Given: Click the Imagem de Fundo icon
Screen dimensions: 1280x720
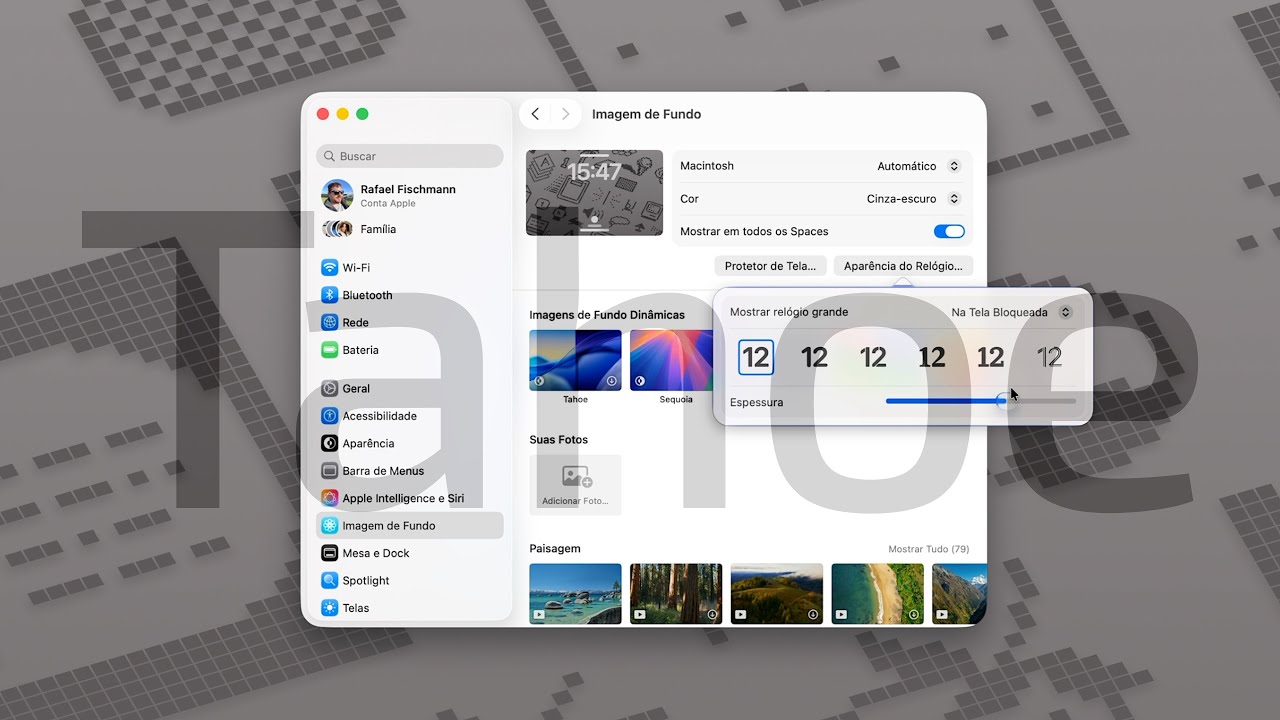Looking at the screenshot, I should click(329, 525).
